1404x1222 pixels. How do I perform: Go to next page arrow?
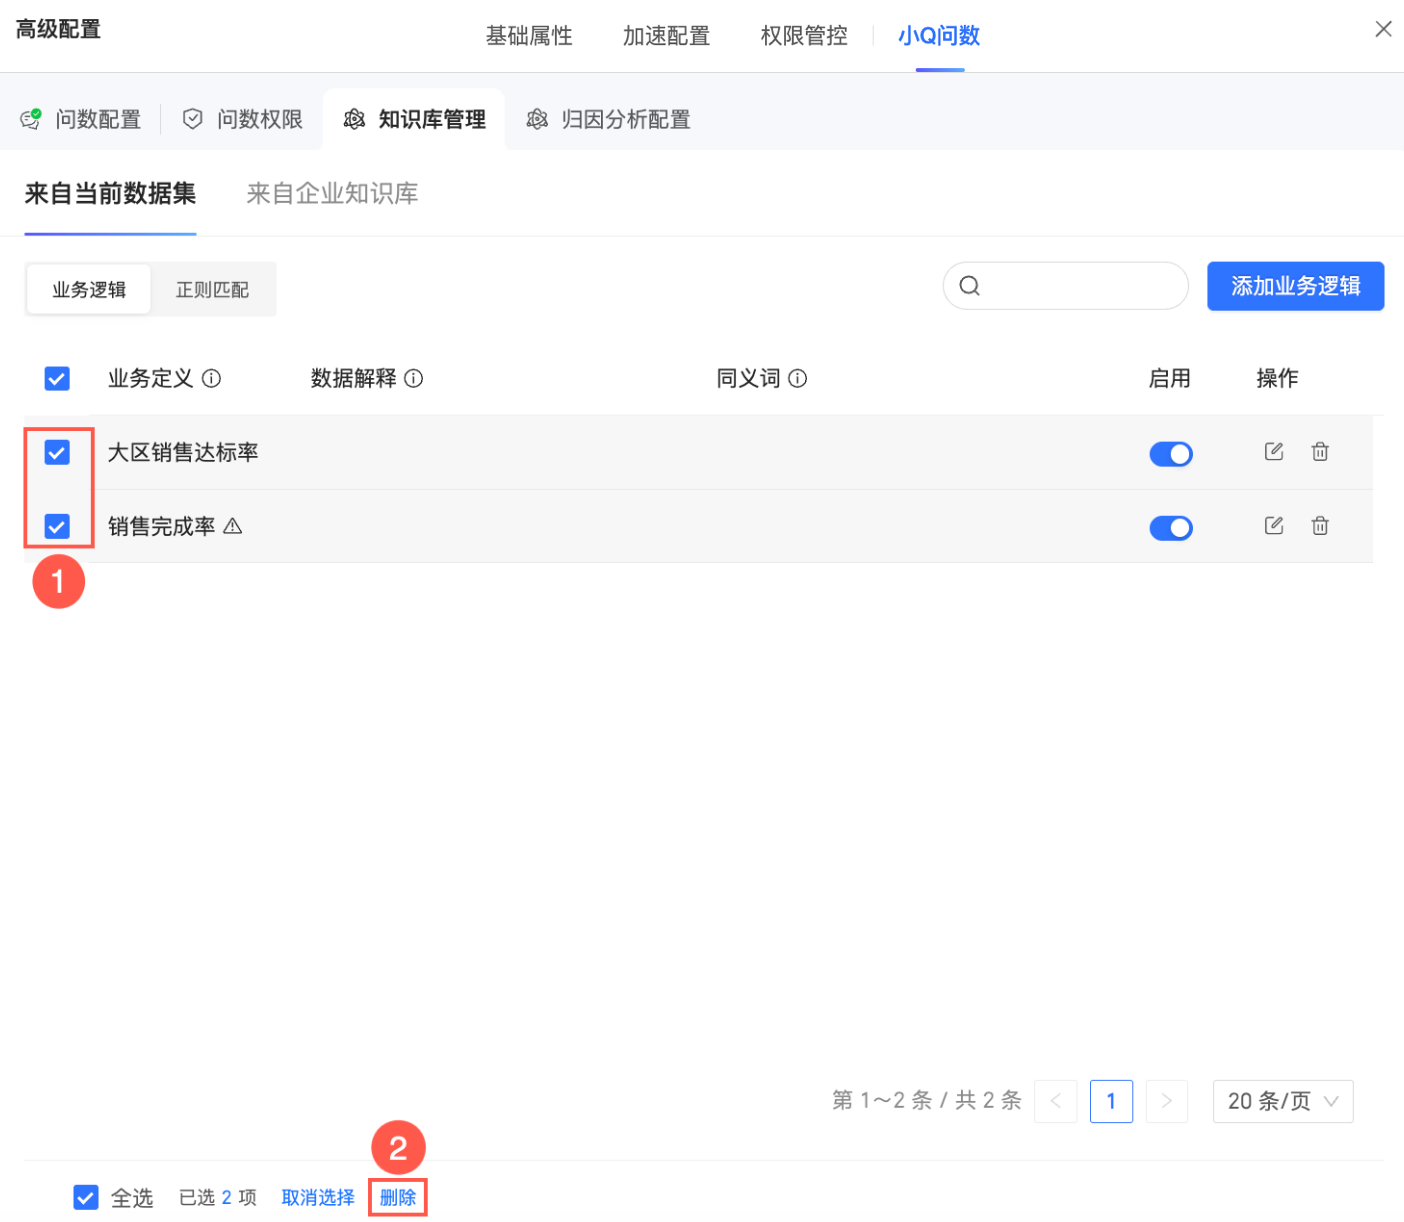[x=1166, y=1101]
